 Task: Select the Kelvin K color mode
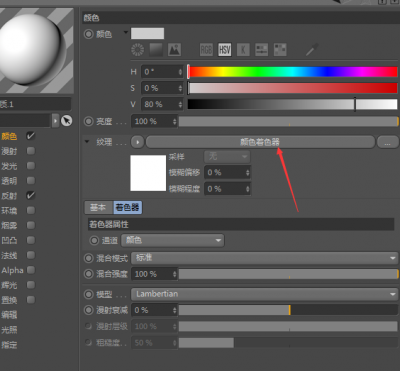(243, 50)
